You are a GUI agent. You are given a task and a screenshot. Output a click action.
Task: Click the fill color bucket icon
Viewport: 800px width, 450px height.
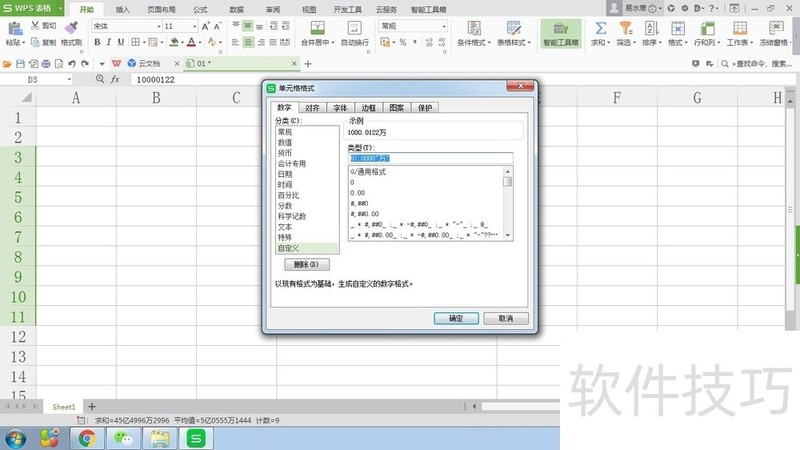[x=174, y=42]
